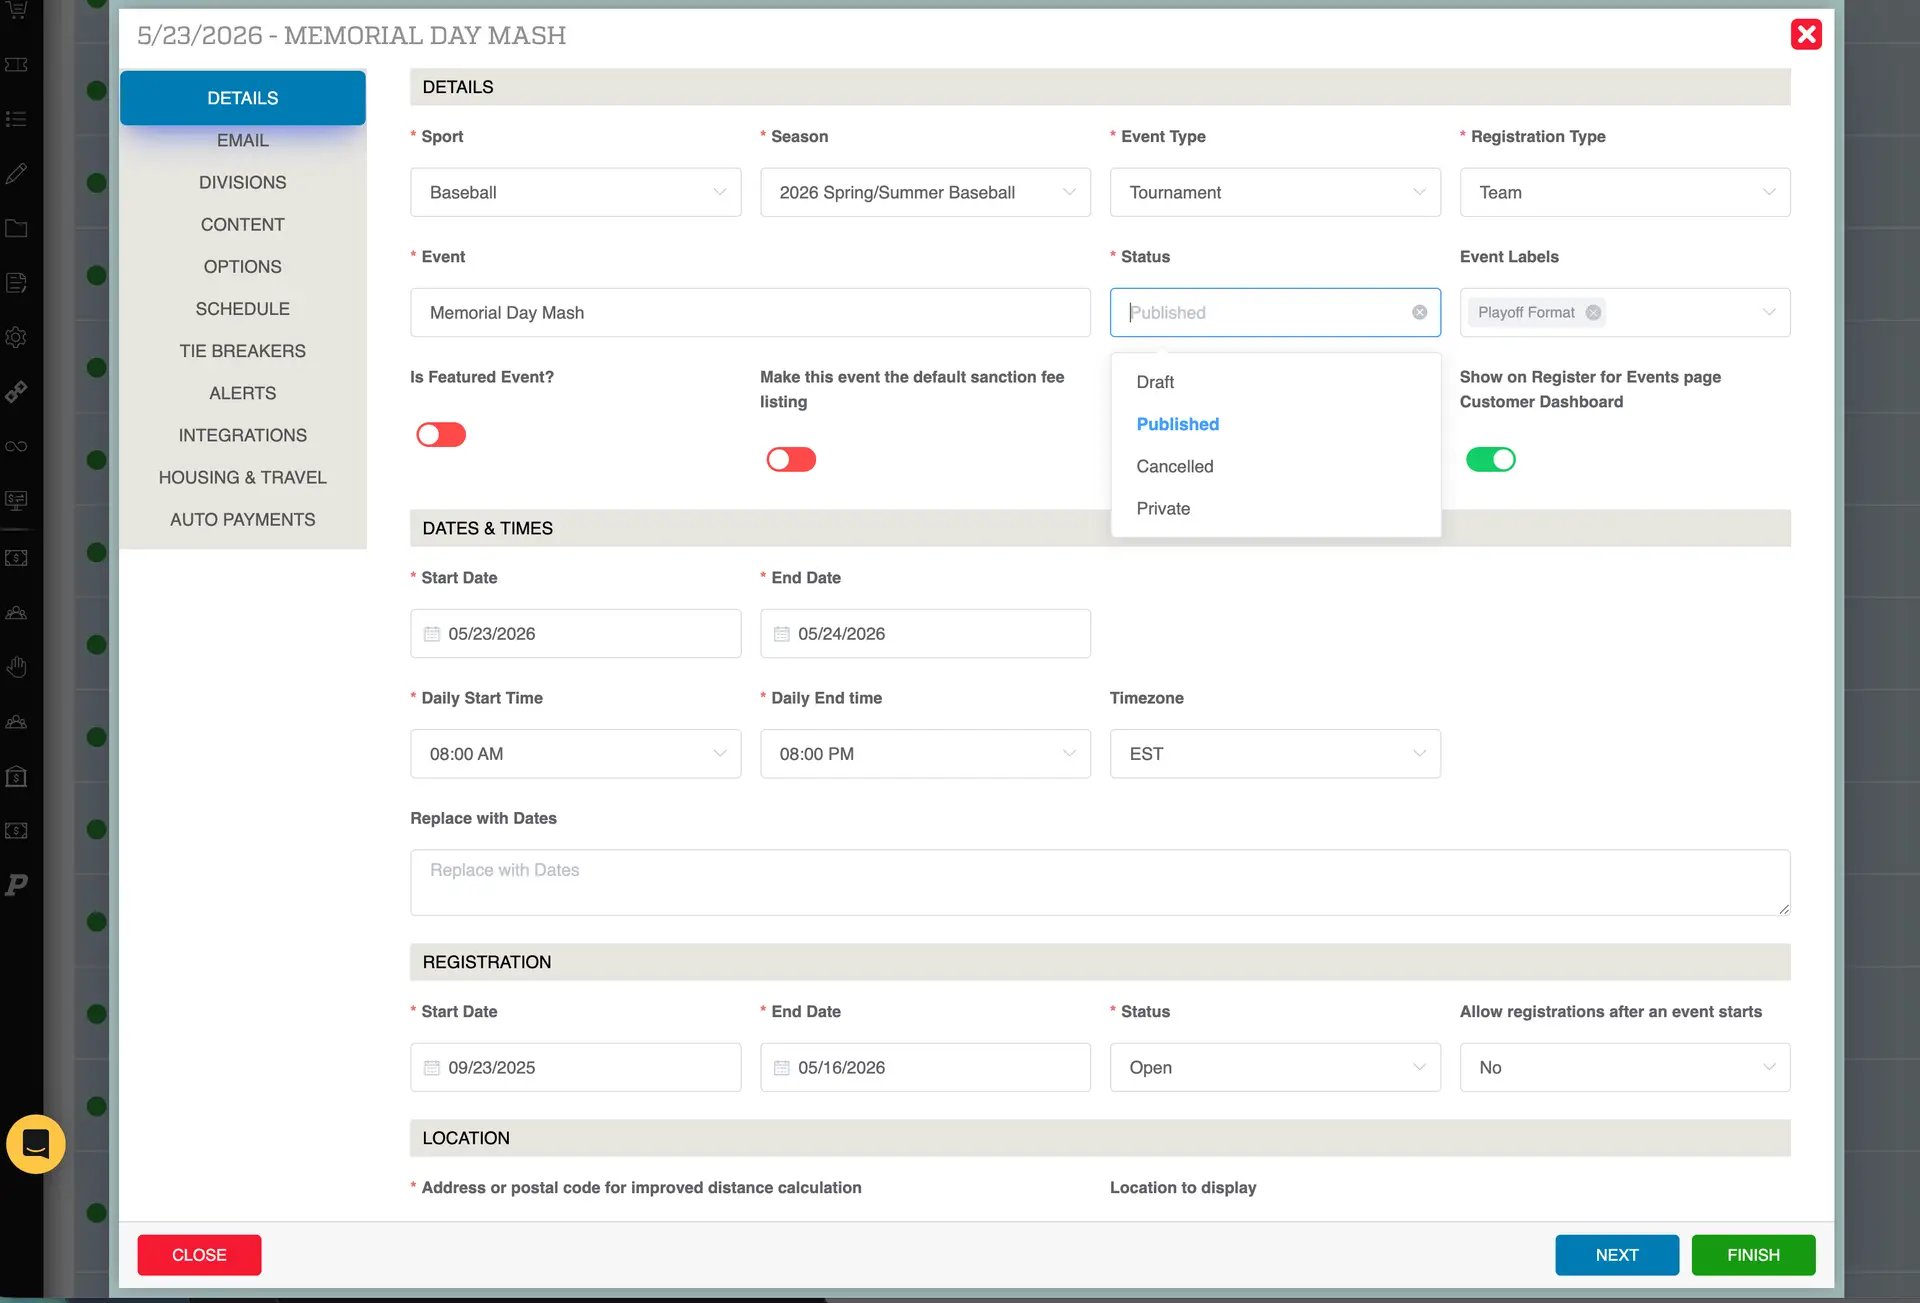Open the Timezone dropdown showing EST
This screenshot has height=1303, width=1920.
coord(1275,754)
